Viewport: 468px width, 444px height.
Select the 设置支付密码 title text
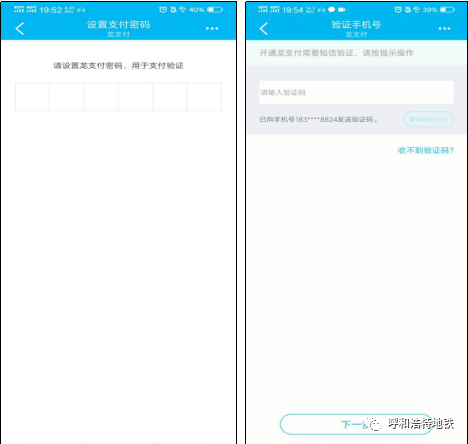click(x=118, y=25)
